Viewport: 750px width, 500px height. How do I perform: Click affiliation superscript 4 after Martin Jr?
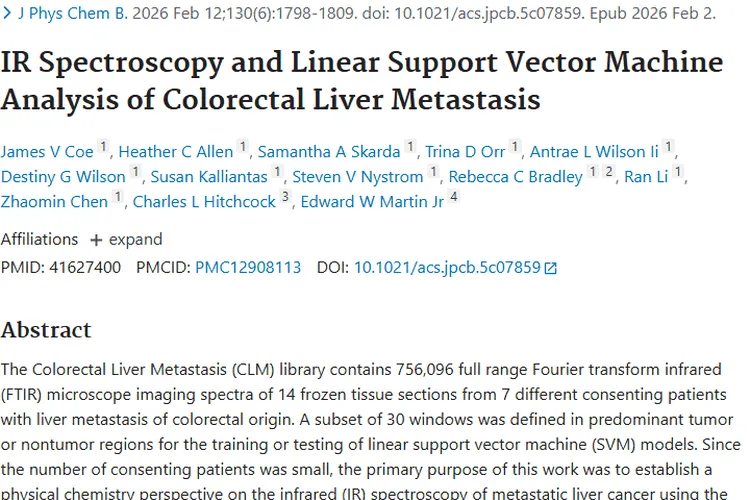point(454,198)
